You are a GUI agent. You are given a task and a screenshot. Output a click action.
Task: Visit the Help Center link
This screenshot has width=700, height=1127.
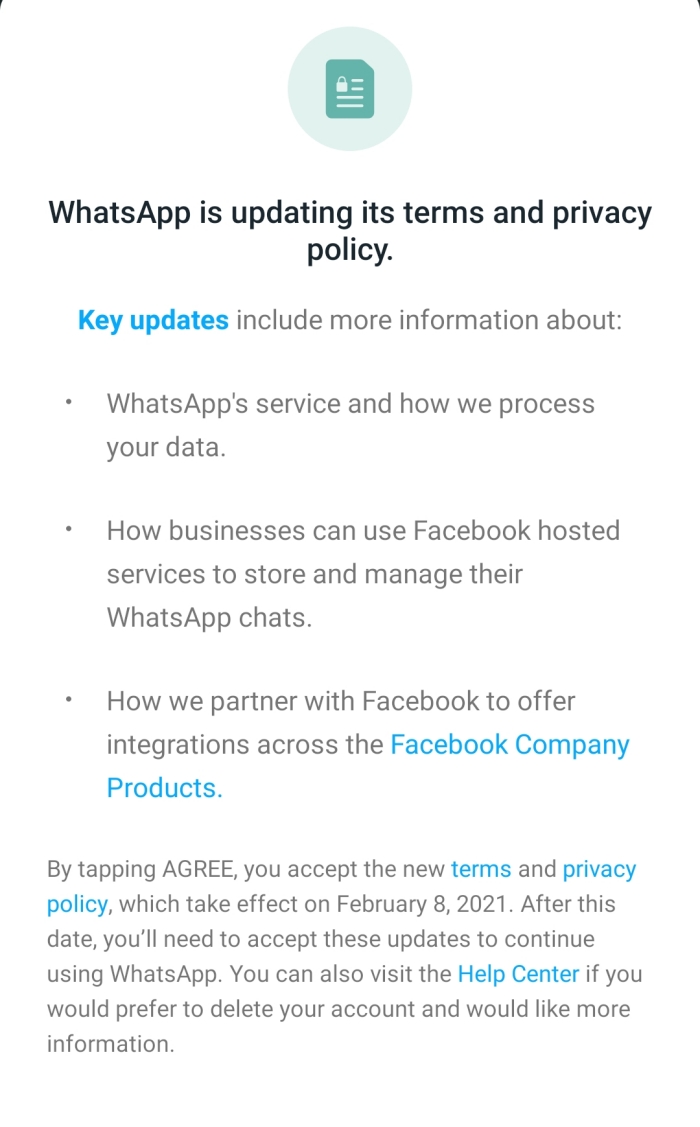click(x=518, y=974)
